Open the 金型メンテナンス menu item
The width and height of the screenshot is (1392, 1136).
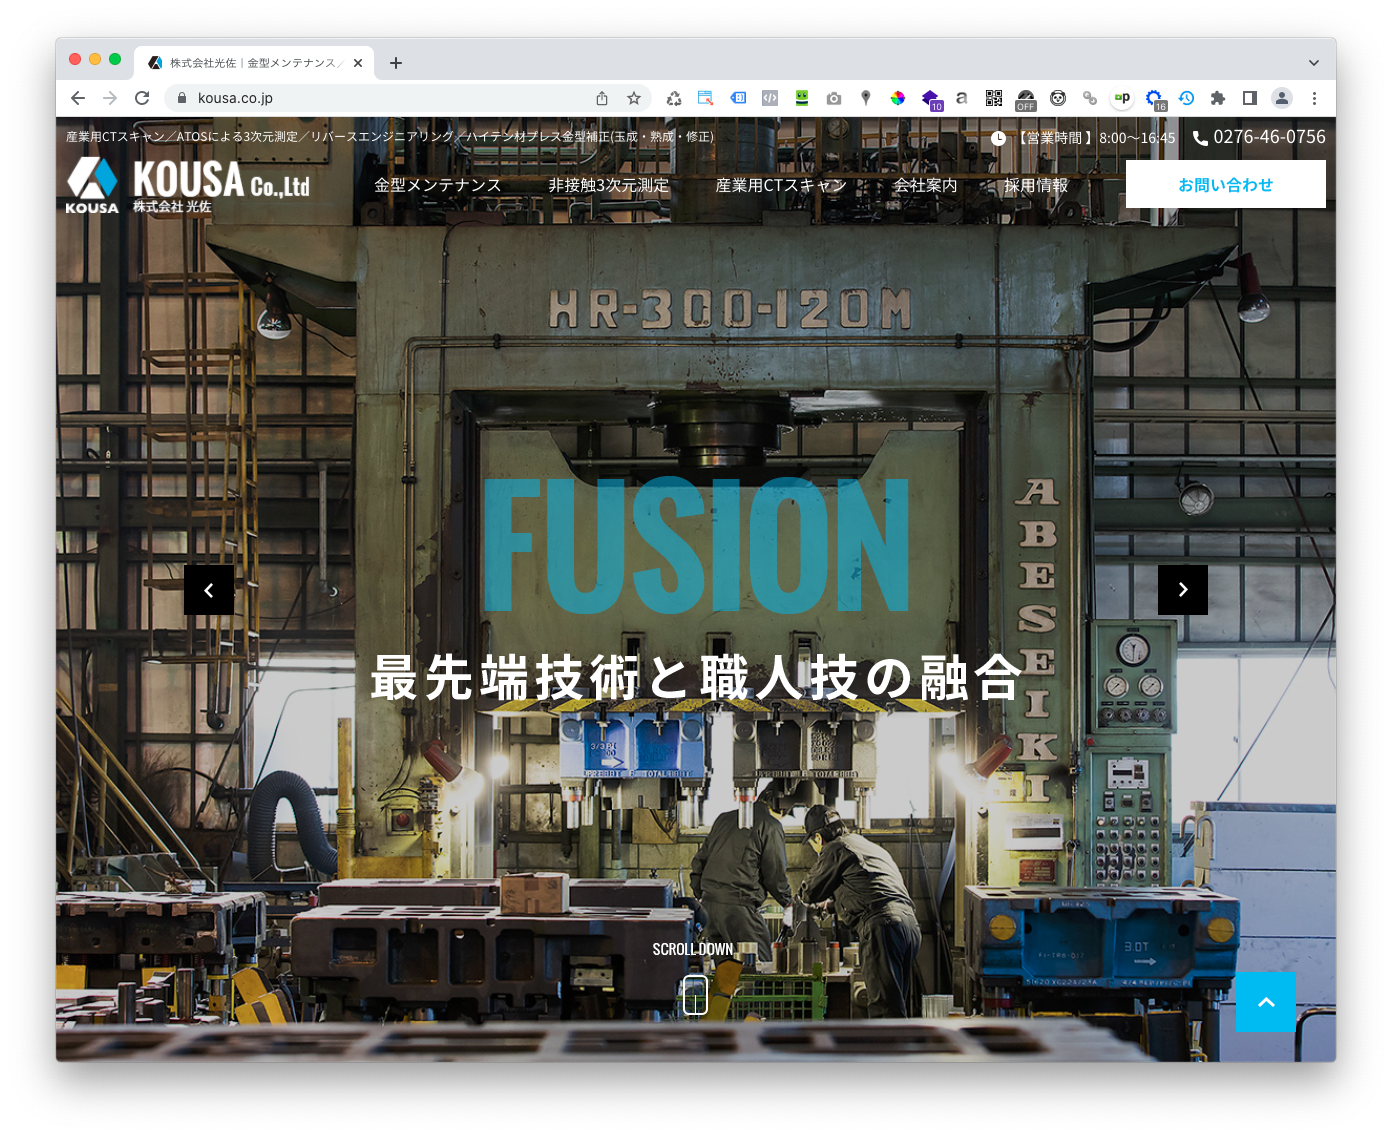[x=437, y=185]
